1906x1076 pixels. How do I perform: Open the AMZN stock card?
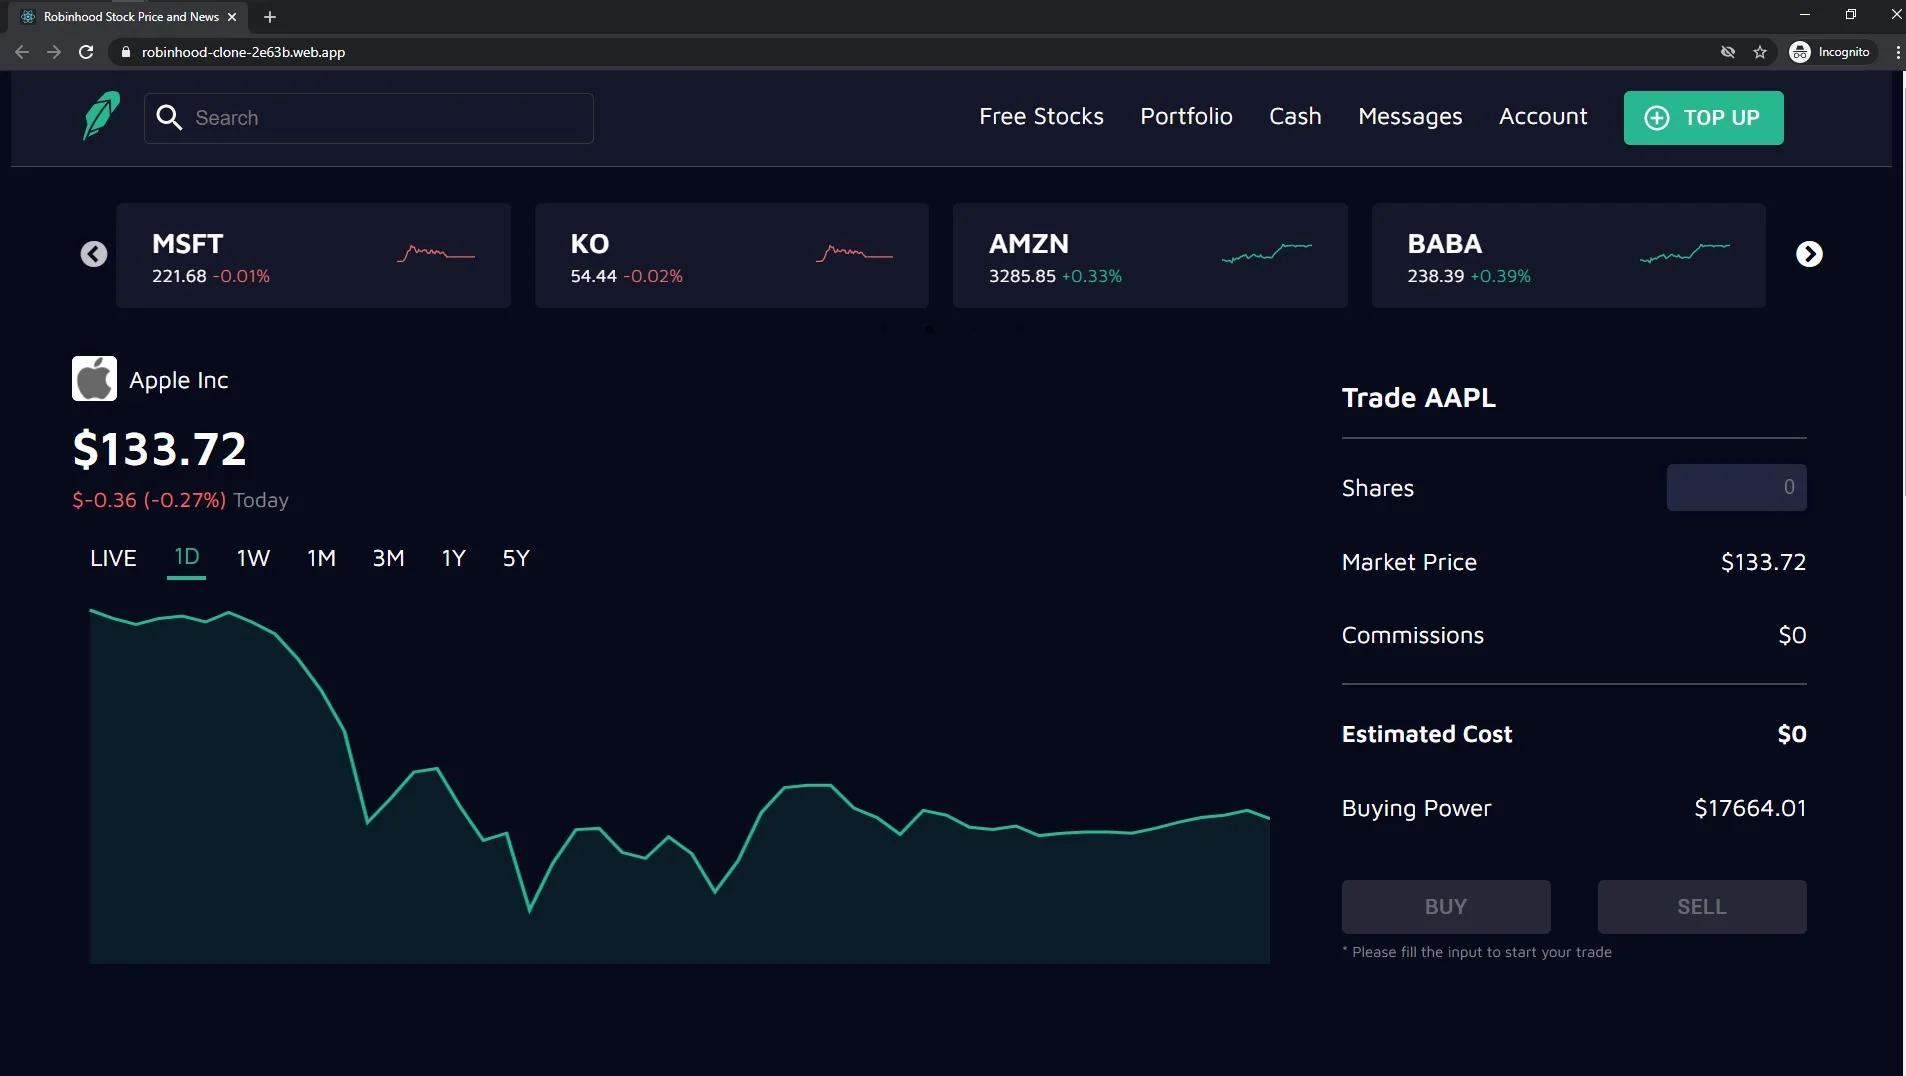[1150, 255]
